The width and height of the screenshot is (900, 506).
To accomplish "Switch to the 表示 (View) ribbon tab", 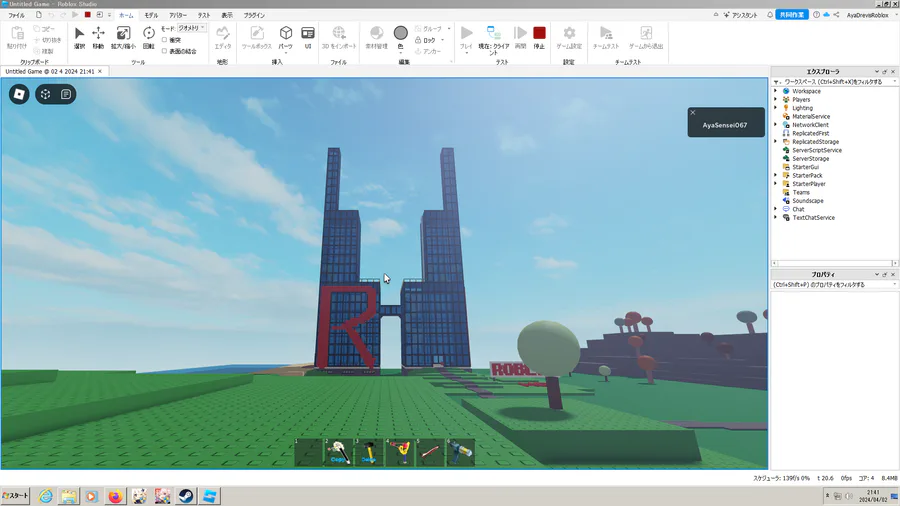I will pyautogui.click(x=227, y=15).
